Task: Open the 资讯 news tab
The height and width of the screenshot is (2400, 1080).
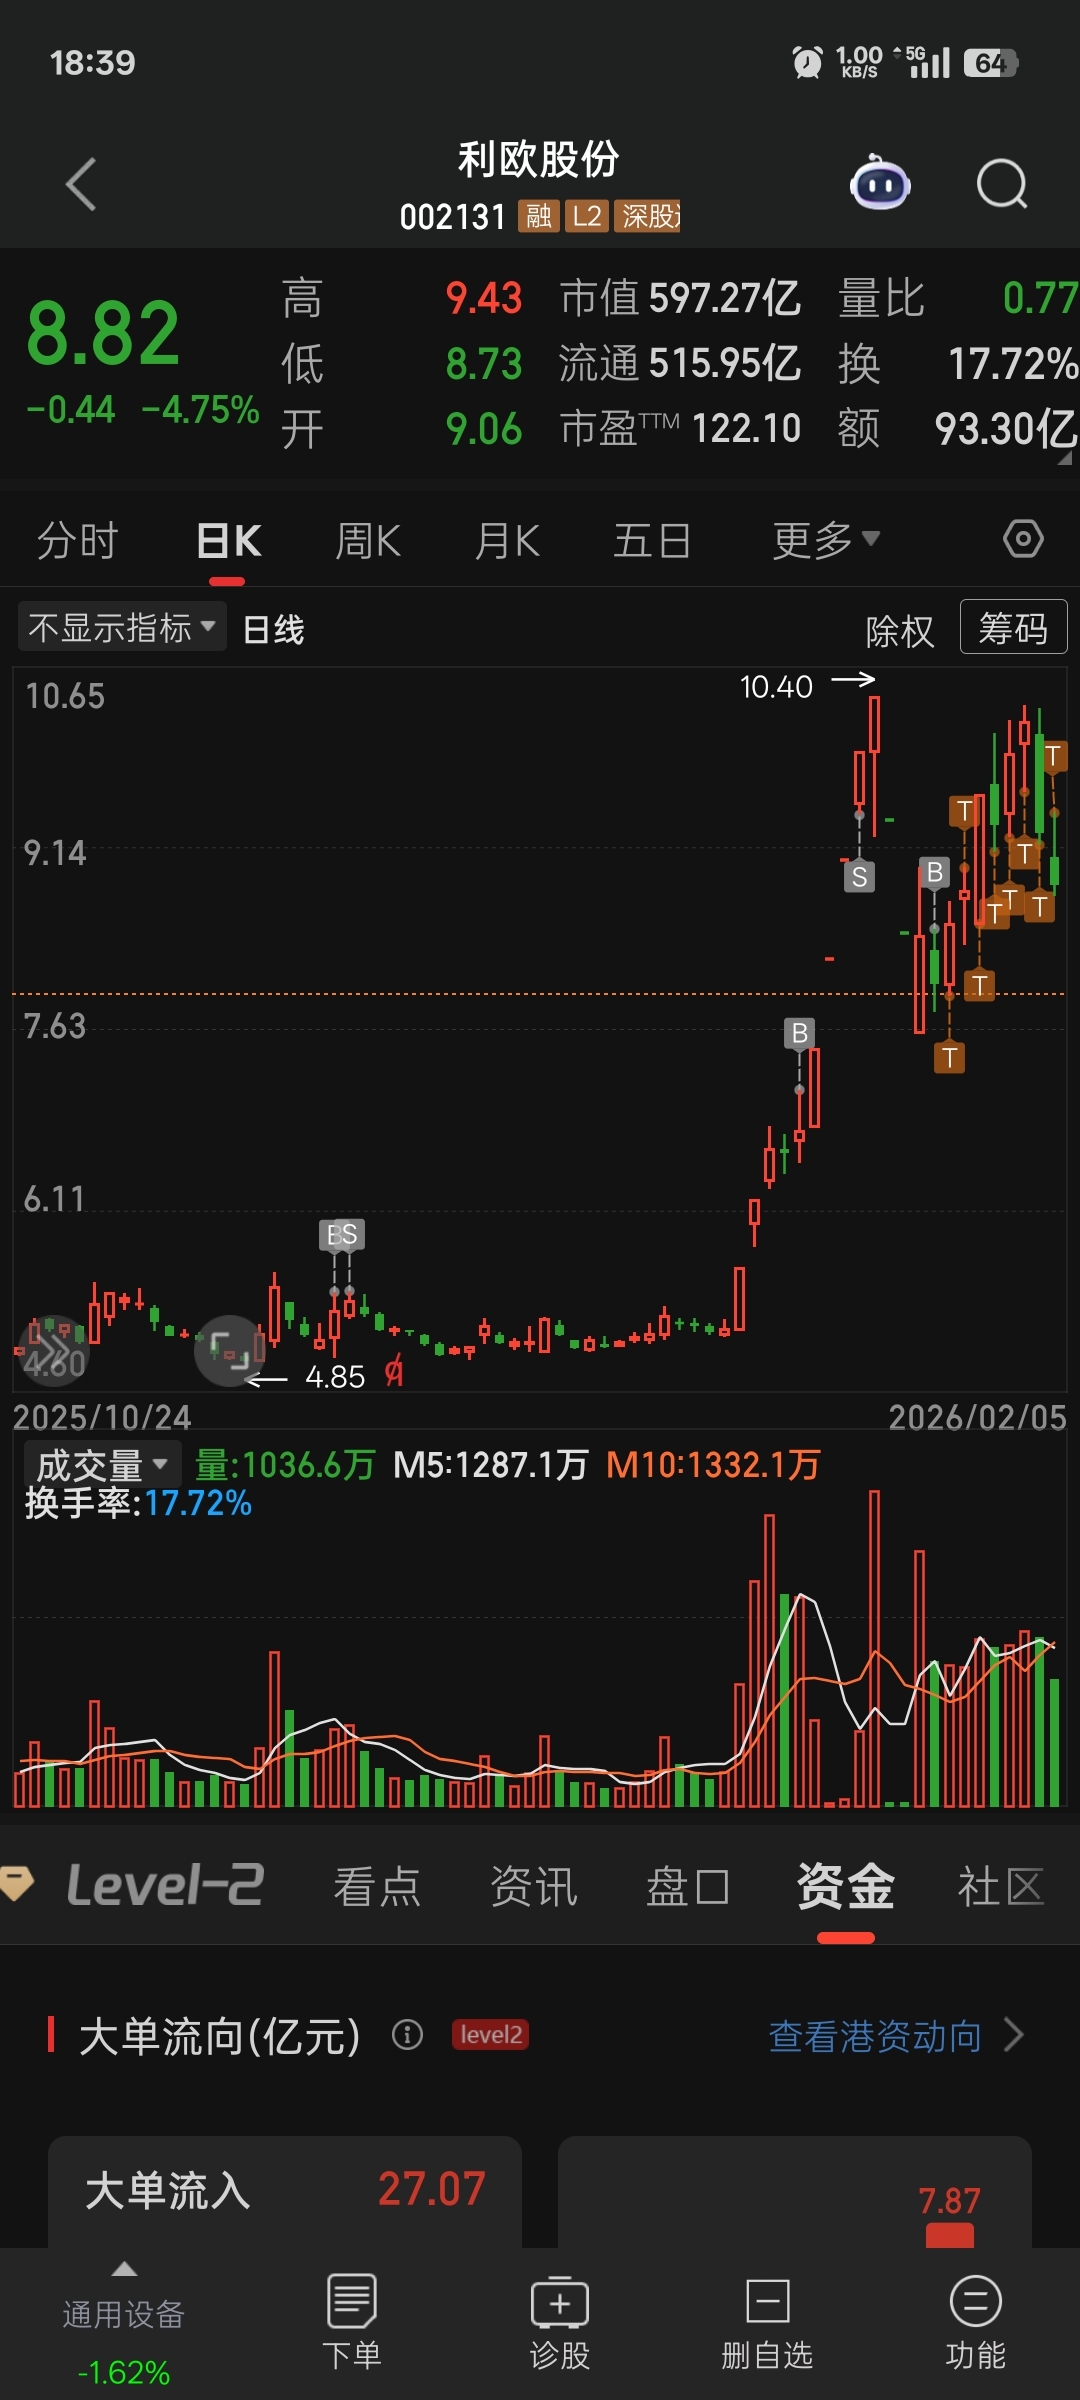Action: (533, 1886)
